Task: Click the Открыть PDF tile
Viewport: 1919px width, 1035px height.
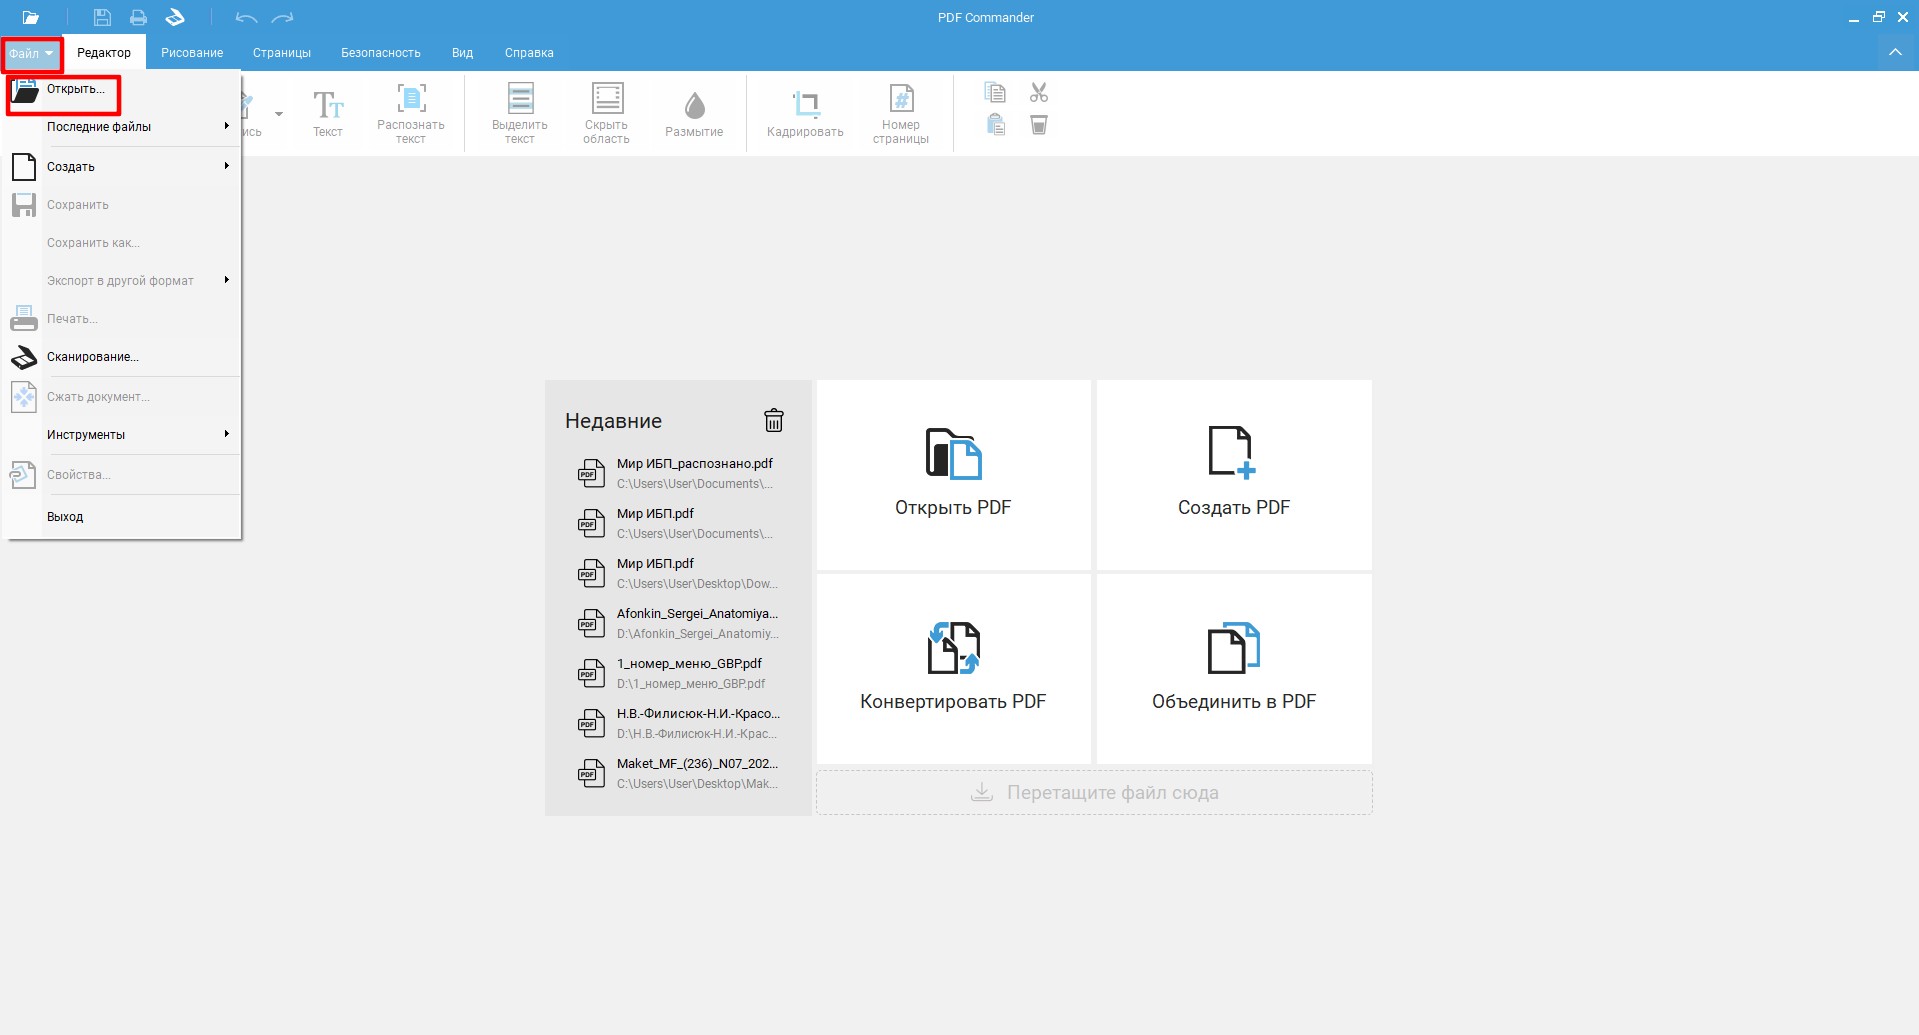Action: pyautogui.click(x=953, y=474)
